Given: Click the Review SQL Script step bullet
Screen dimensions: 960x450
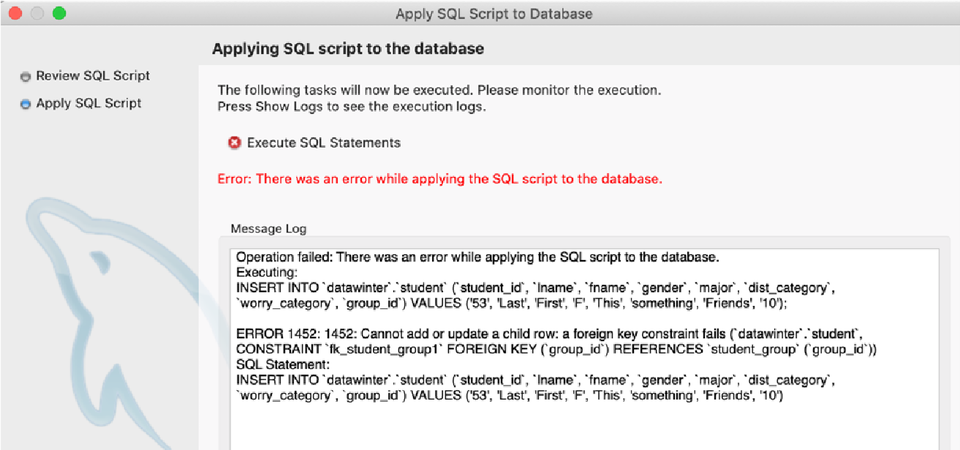Looking at the screenshot, I should point(25,77).
